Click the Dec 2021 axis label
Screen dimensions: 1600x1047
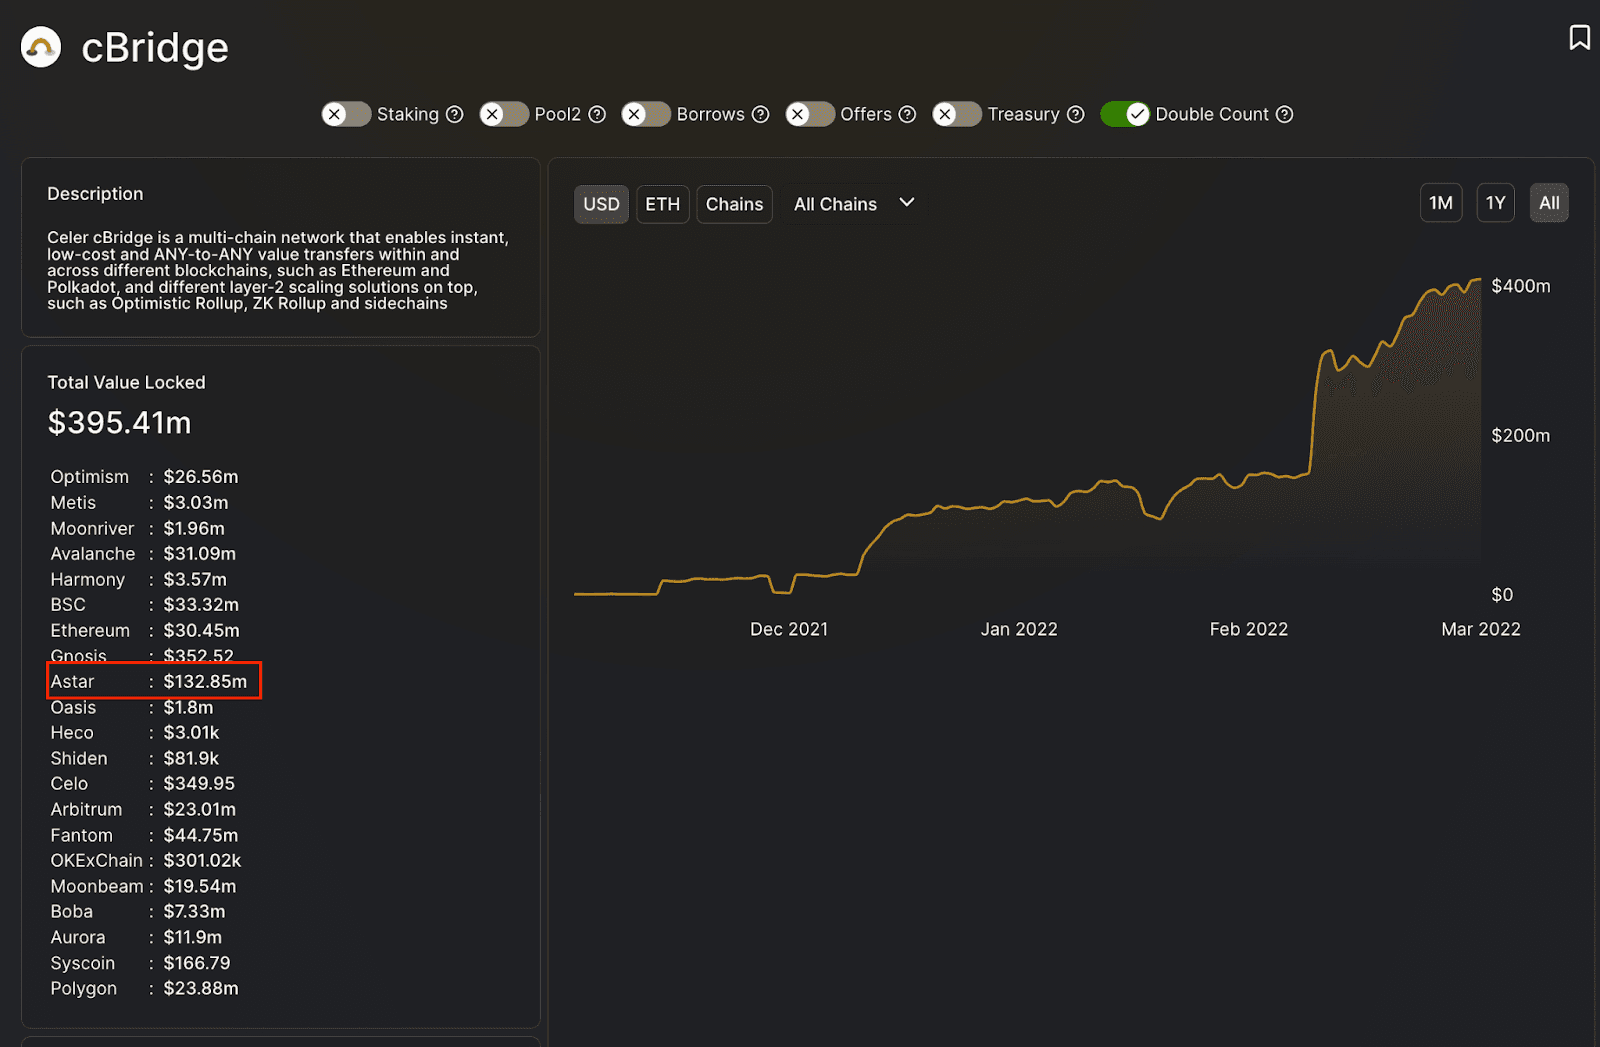coord(789,629)
